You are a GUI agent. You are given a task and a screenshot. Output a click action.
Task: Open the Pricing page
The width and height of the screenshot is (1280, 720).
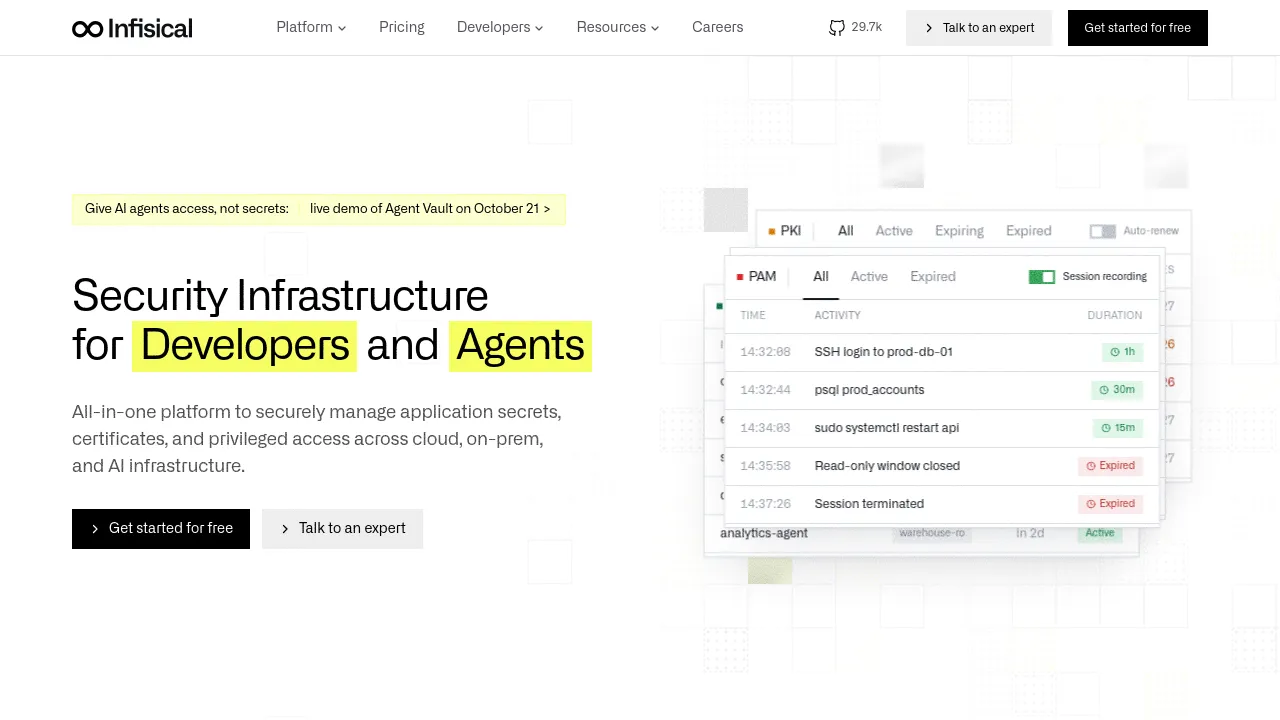[402, 27]
